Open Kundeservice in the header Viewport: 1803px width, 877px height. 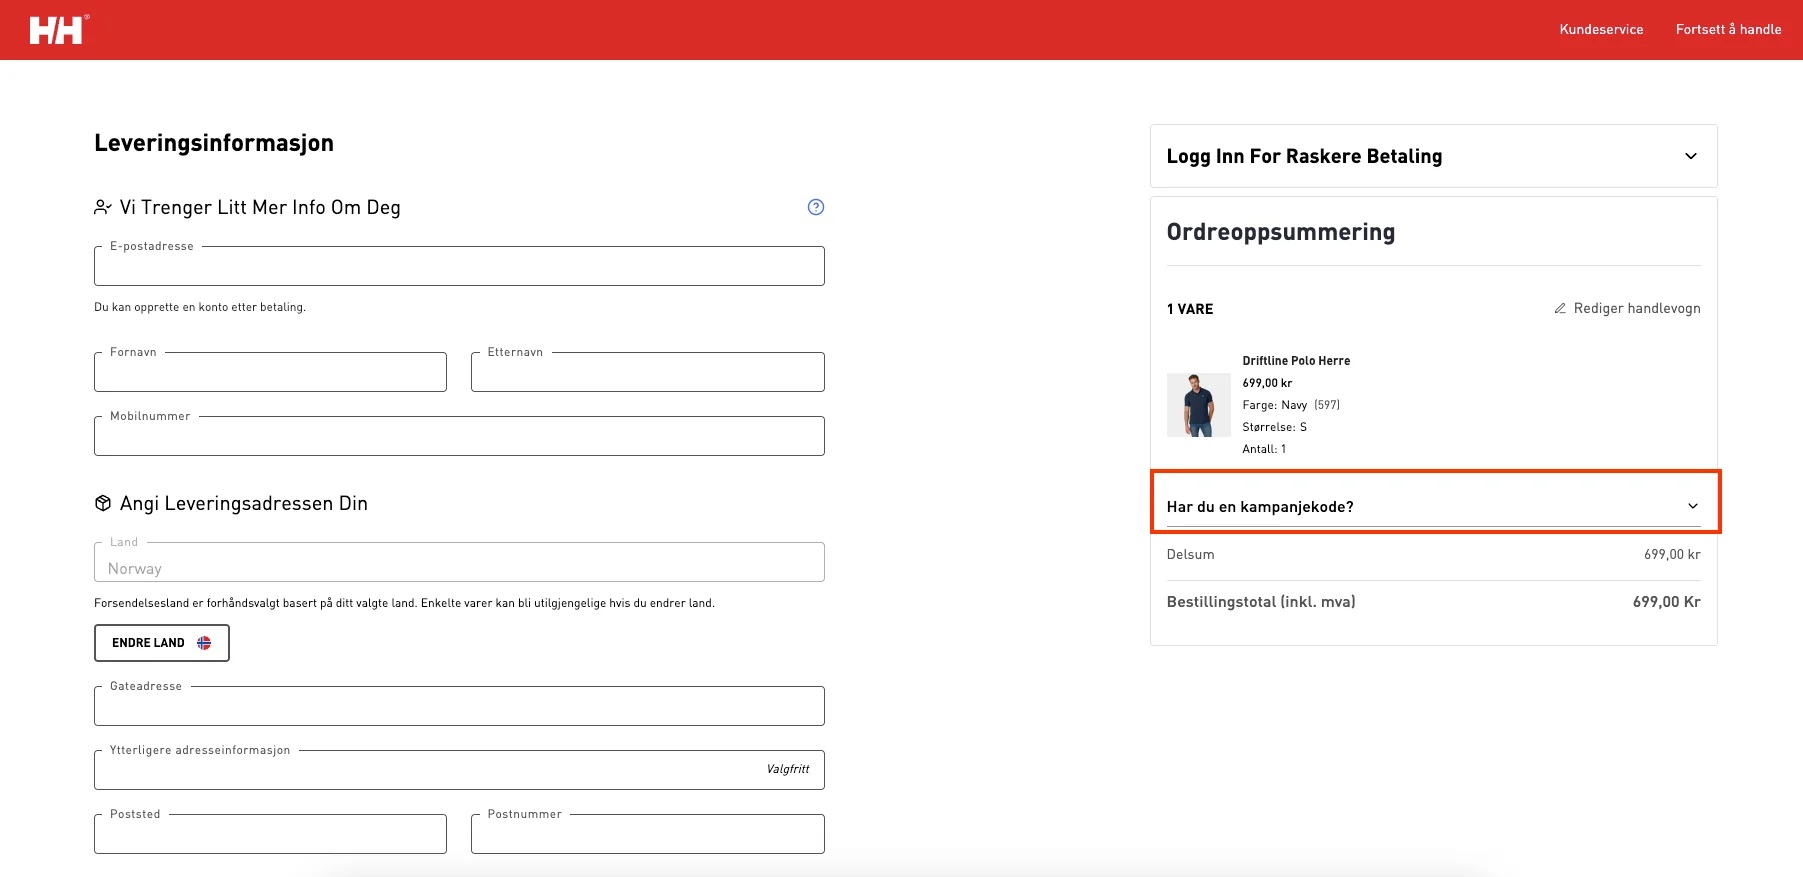[1601, 30]
